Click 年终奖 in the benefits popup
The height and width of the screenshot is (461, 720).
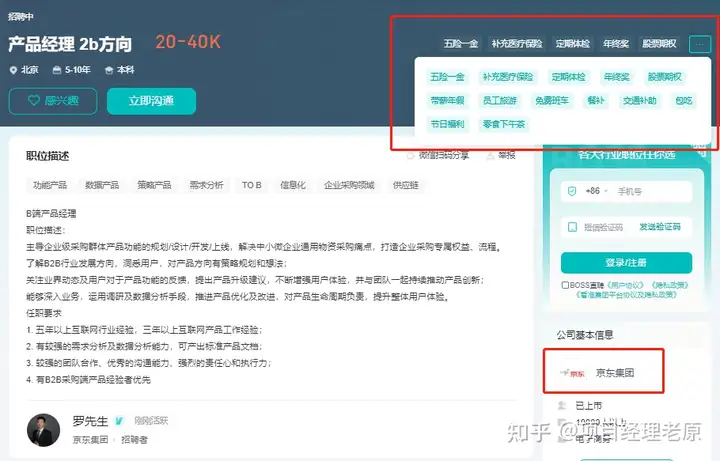(617, 77)
